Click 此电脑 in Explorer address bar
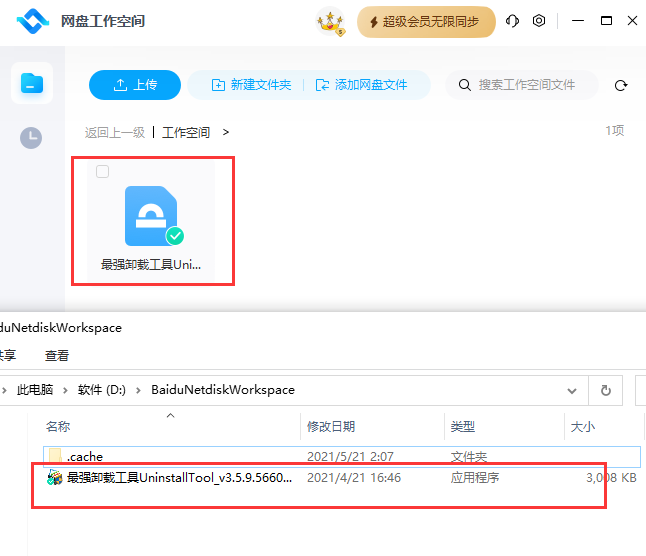This screenshot has width=646, height=556. tap(35, 390)
